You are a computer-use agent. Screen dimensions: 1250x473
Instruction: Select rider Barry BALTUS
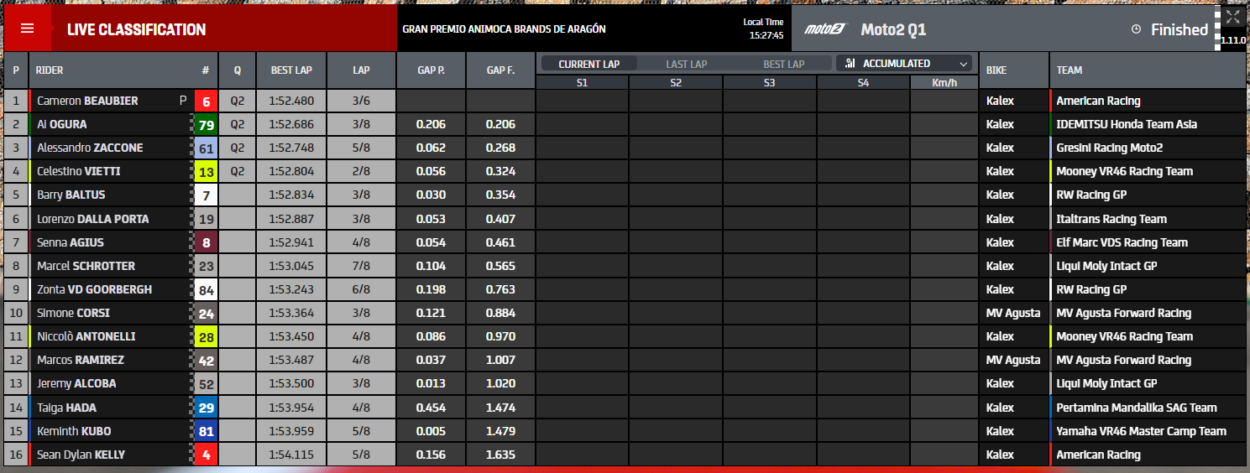click(x=71, y=195)
